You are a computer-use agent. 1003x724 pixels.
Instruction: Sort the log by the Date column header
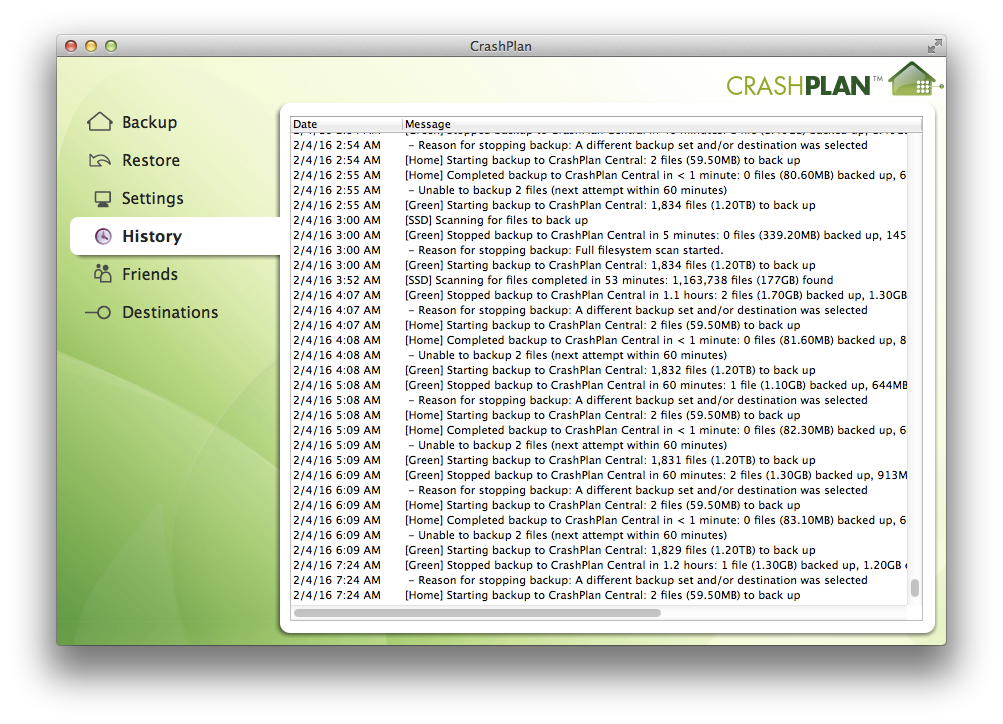(346, 124)
